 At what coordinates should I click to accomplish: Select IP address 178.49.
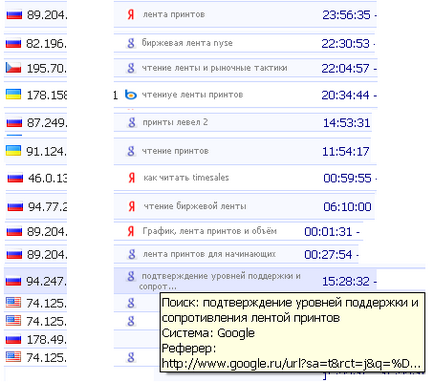[46, 340]
